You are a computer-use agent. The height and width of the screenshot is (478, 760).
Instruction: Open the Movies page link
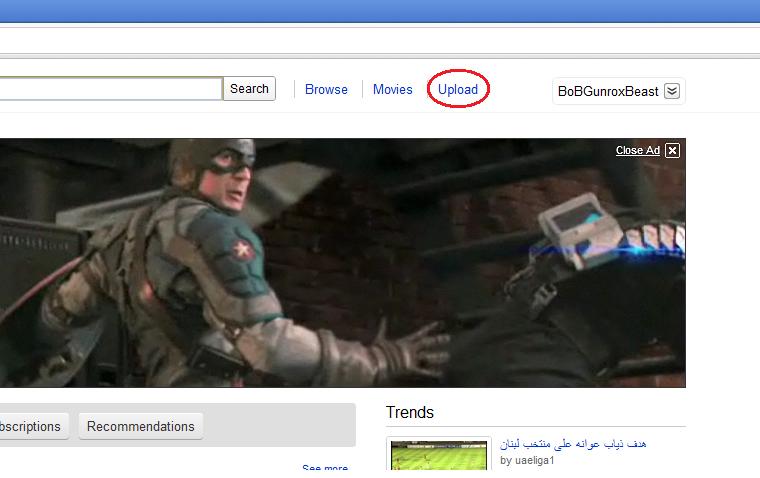[x=392, y=89]
